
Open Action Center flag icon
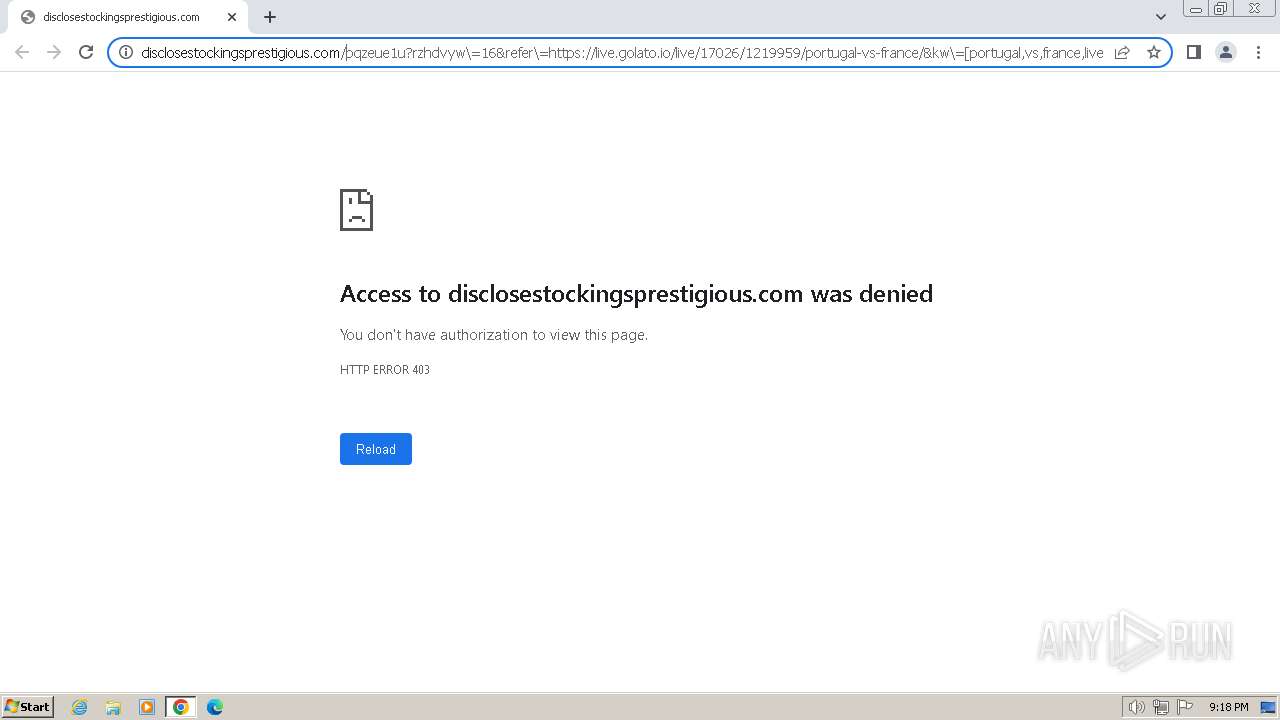click(1185, 707)
